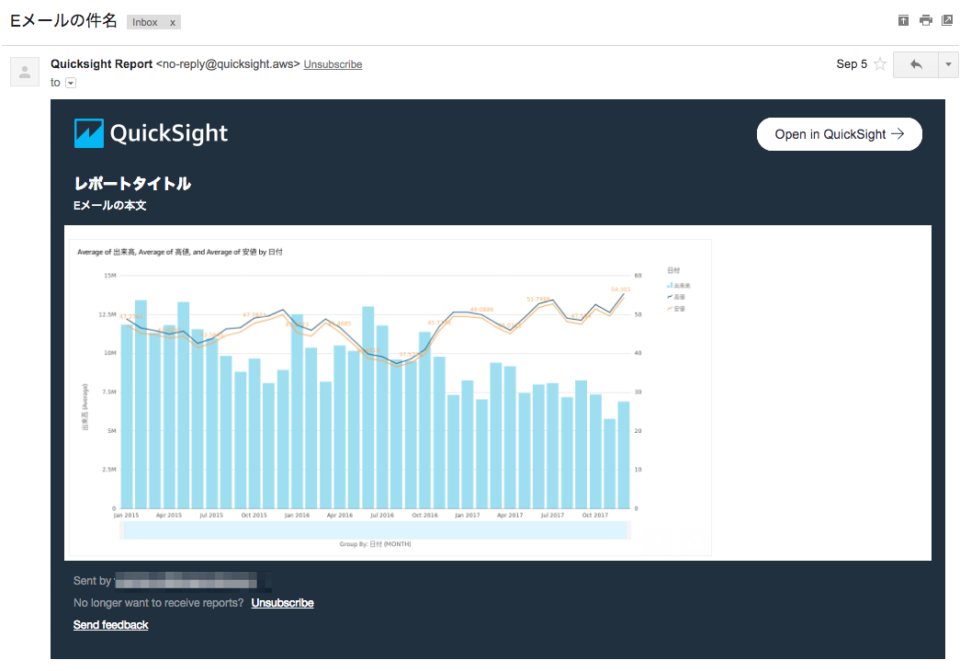Click the expand all icon at top right
This screenshot has height=671, width=960.
[x=902, y=20]
